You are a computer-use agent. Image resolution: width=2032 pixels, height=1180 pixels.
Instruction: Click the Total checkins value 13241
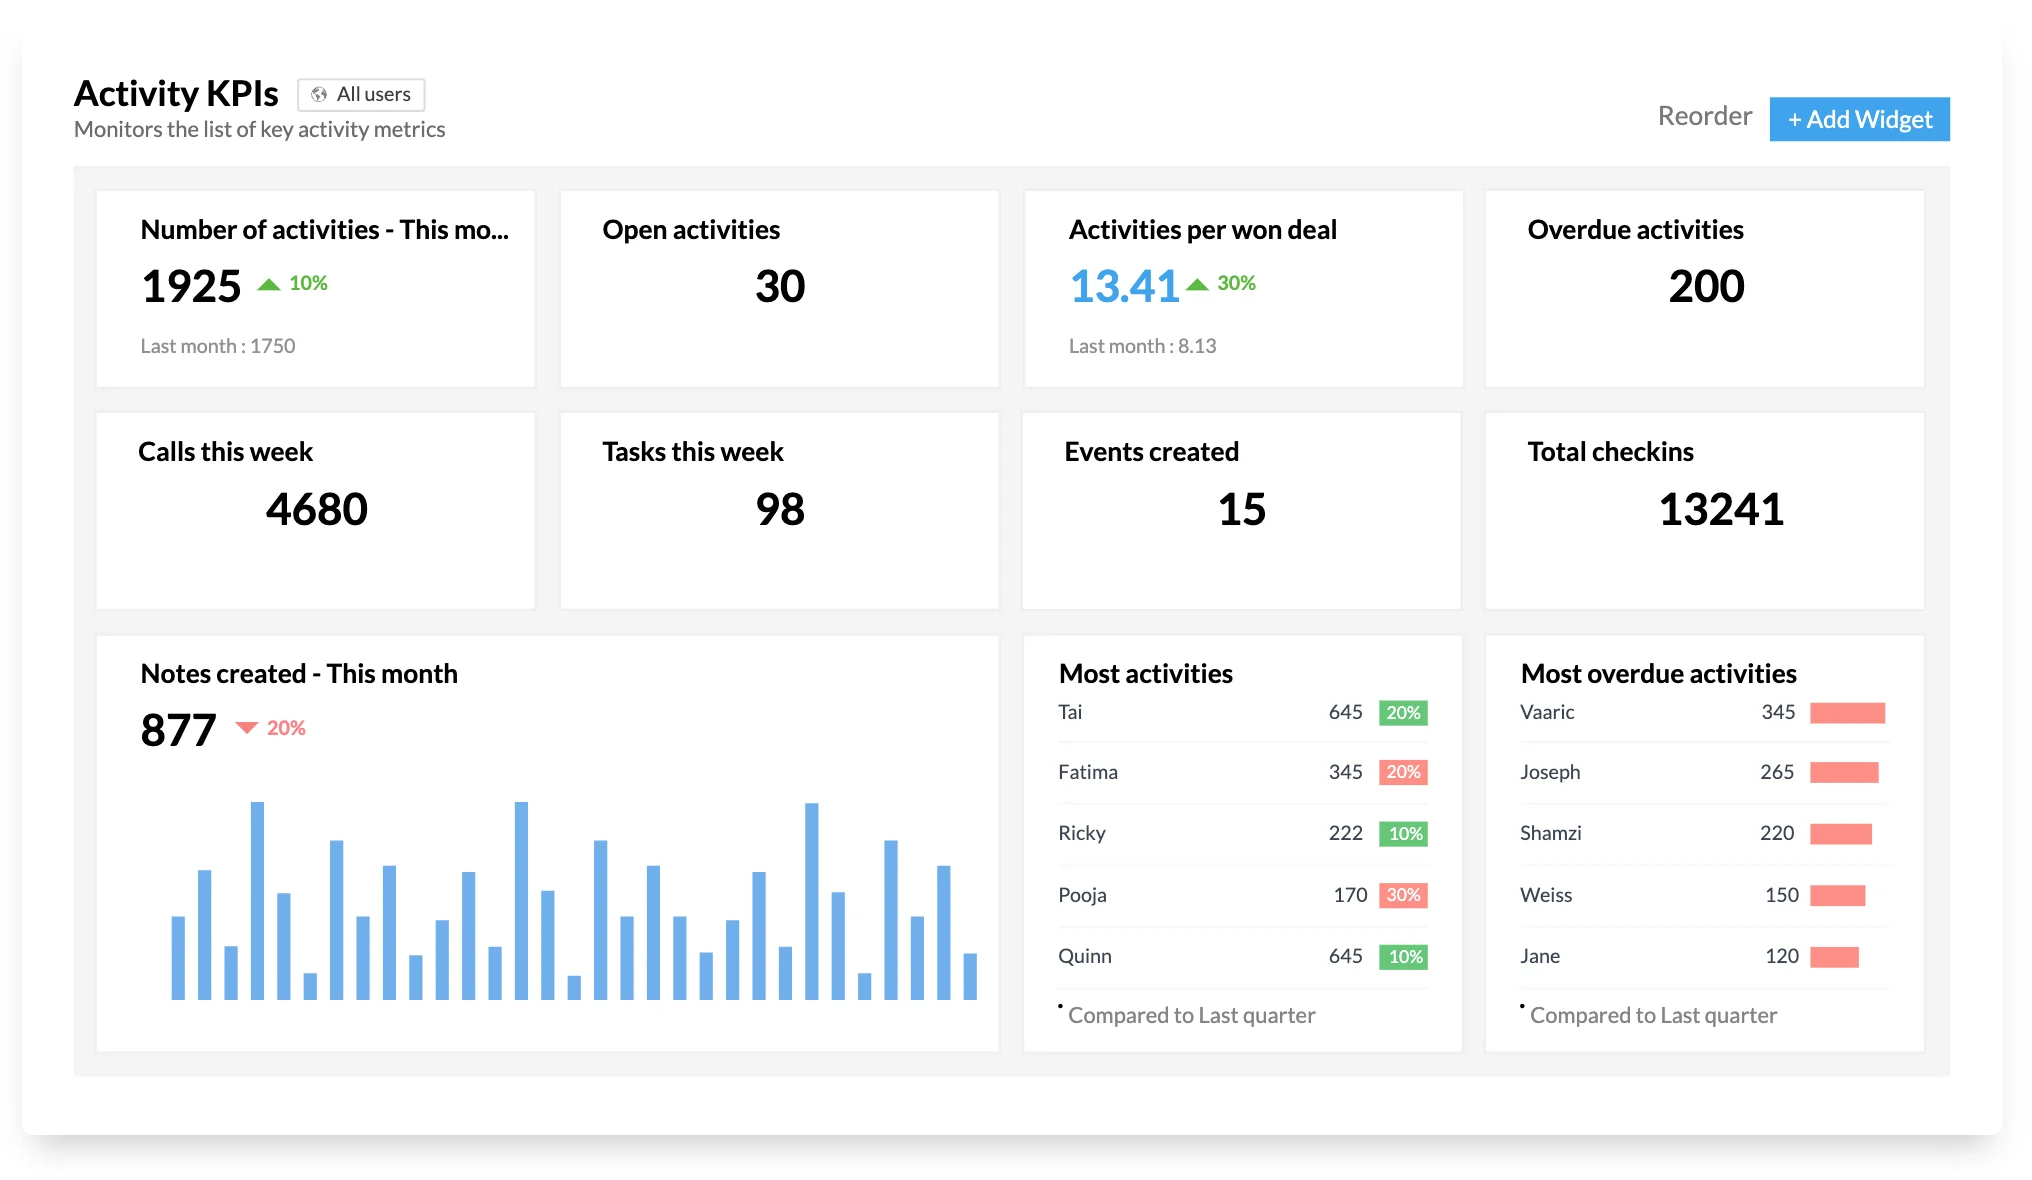point(1721,509)
